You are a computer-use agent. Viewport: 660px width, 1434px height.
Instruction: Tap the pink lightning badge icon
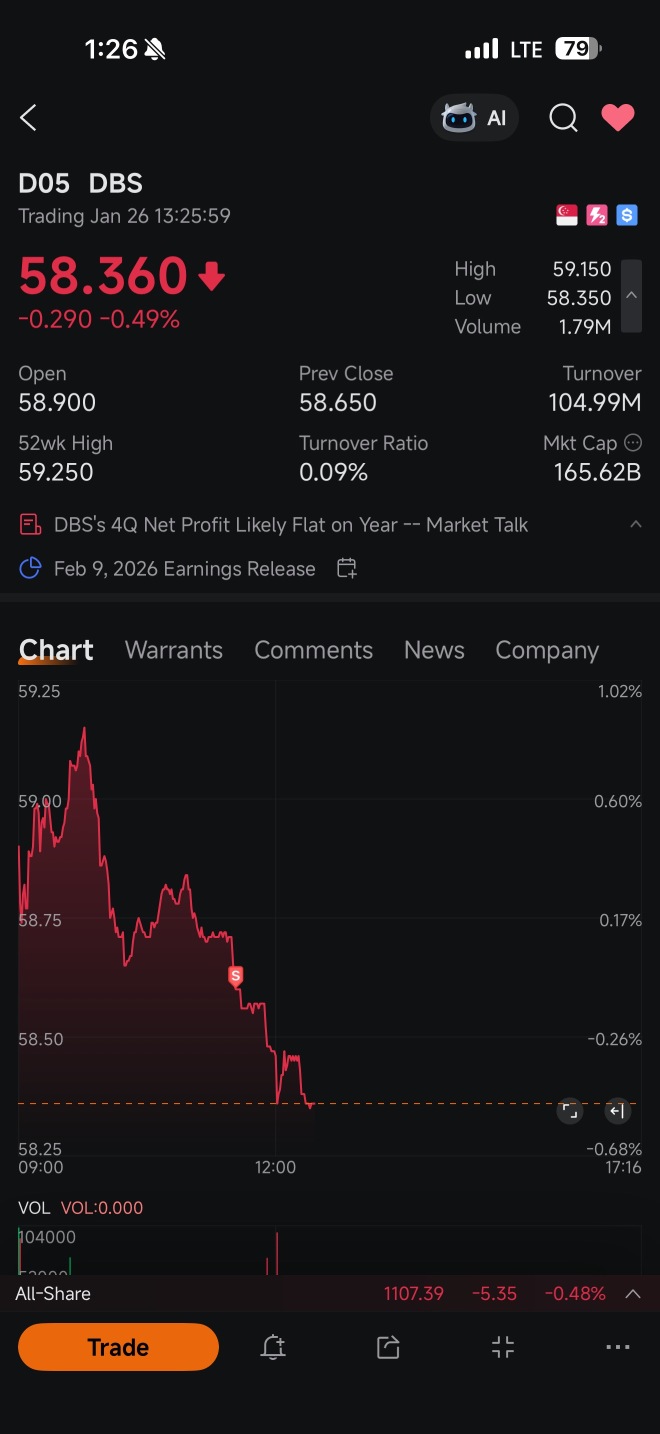tap(597, 215)
